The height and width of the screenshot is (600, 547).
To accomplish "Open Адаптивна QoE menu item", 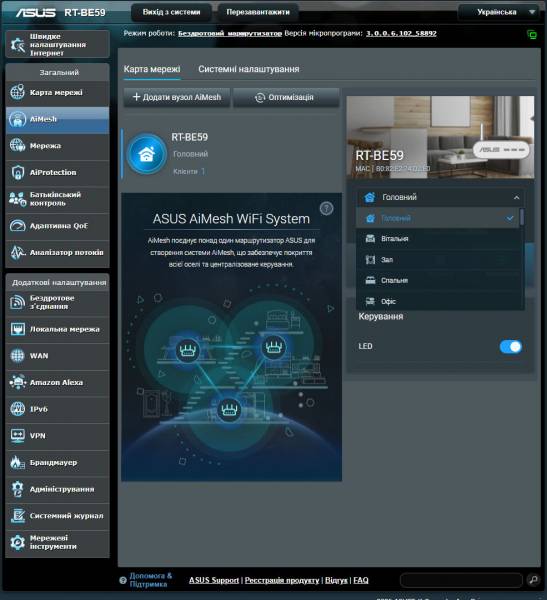I will pyautogui.click(x=58, y=226).
